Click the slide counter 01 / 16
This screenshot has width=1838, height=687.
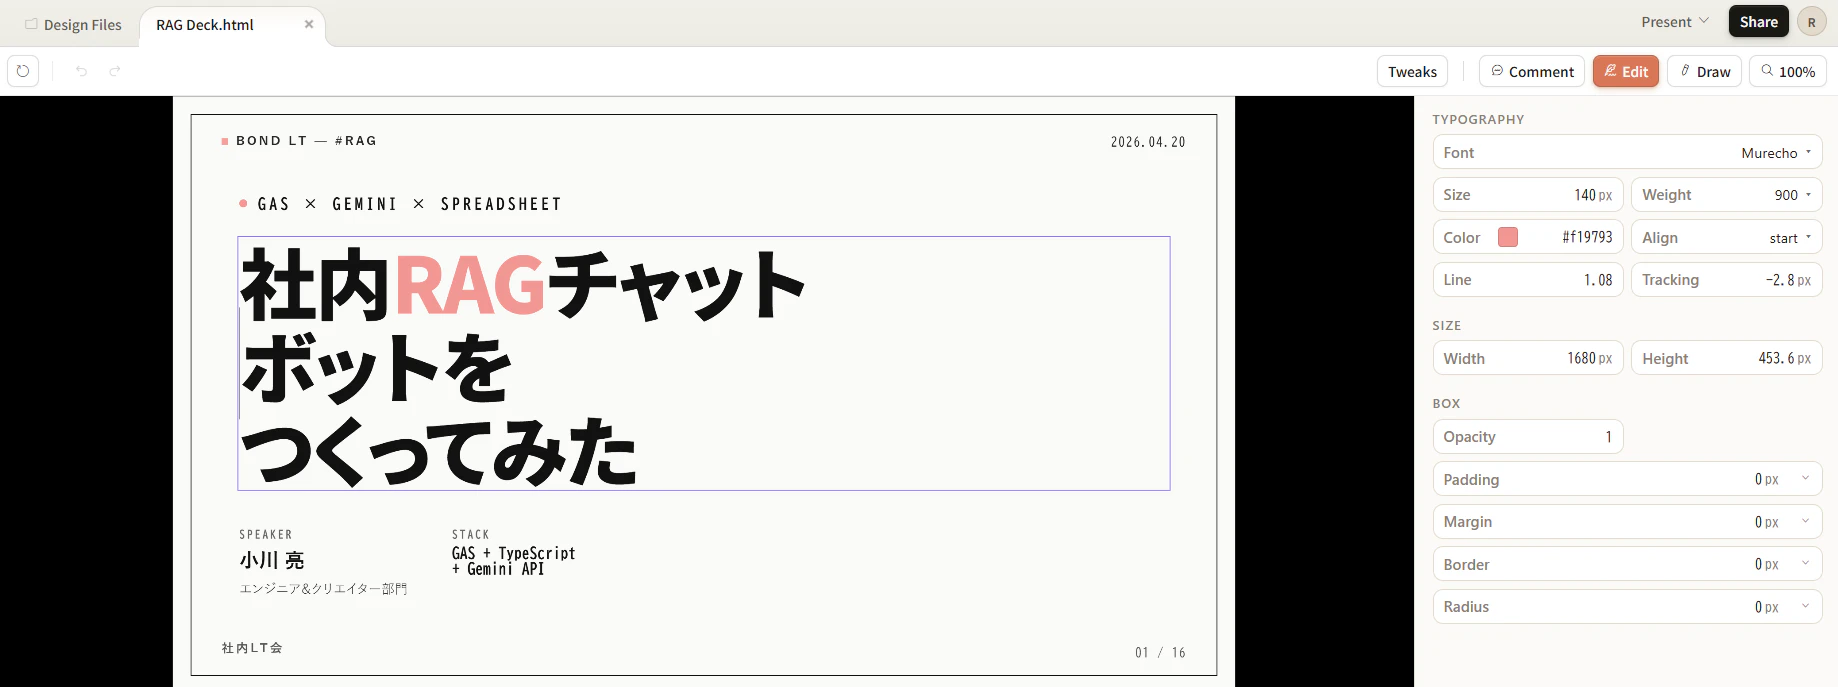coord(1160,652)
